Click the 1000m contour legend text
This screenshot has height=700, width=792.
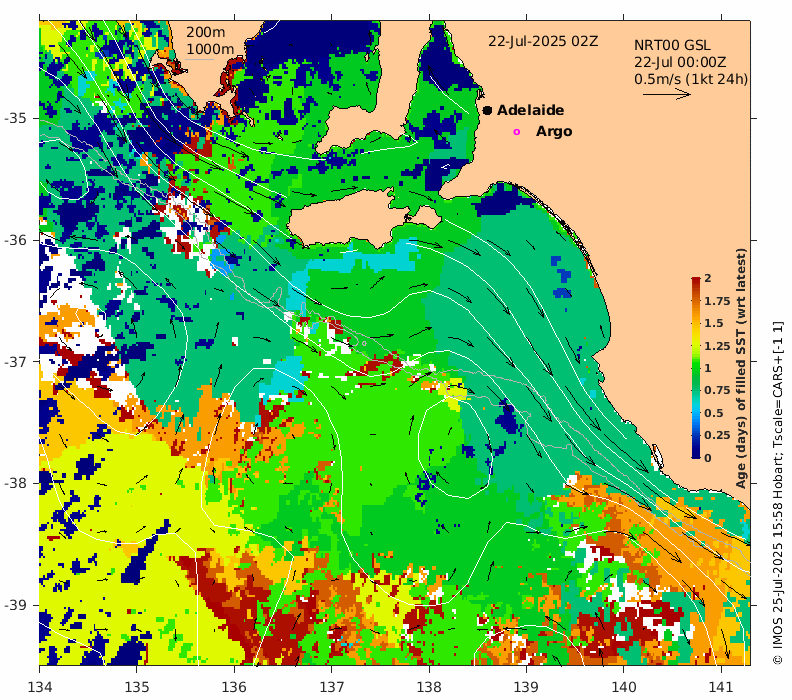coord(210,49)
